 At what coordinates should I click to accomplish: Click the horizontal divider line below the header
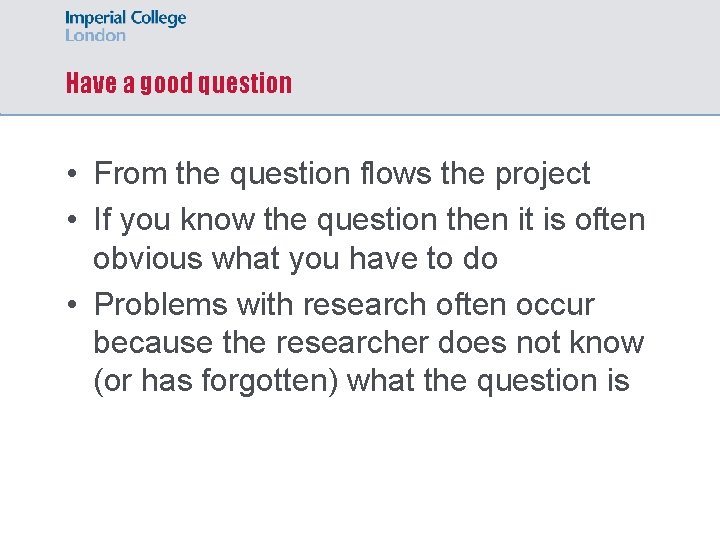(x=360, y=114)
